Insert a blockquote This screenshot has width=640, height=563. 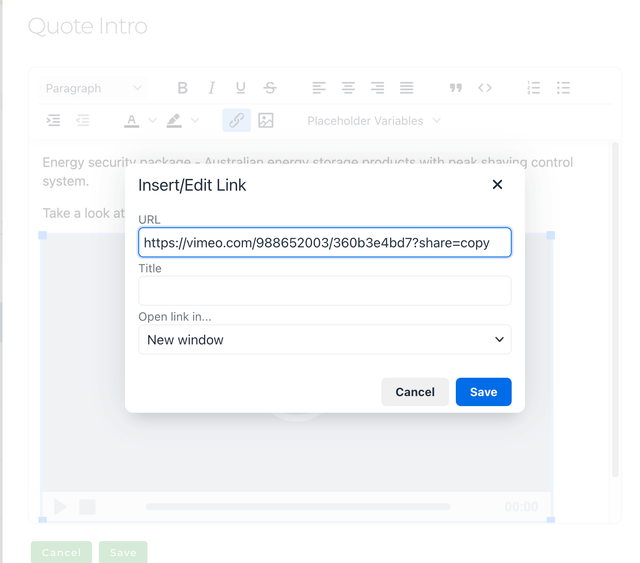pyautogui.click(x=456, y=88)
